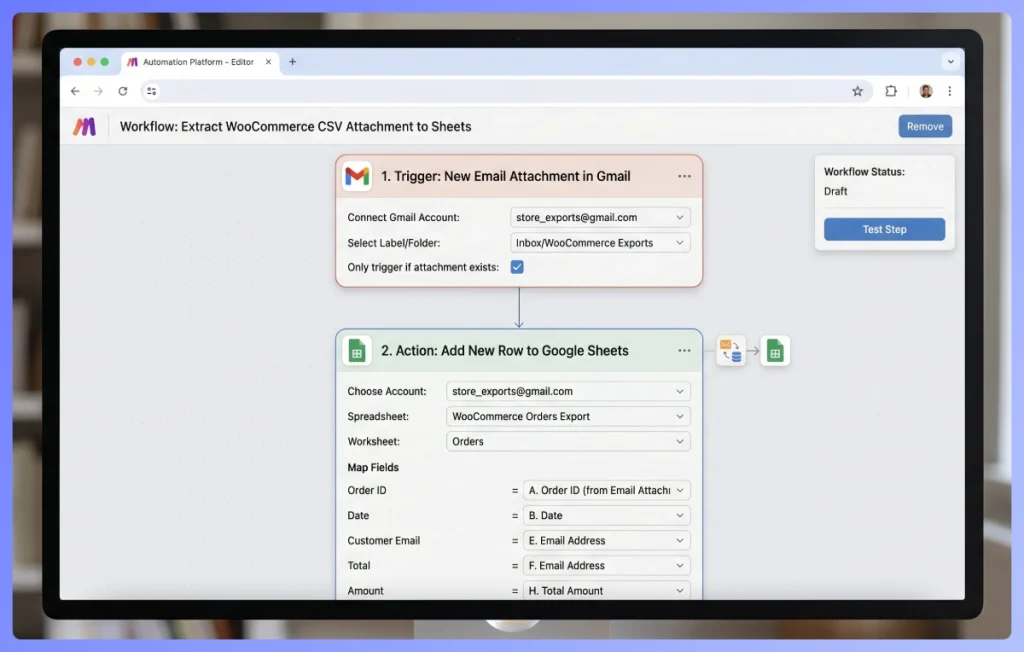The width and height of the screenshot is (1024, 652).
Task: Open the browser extensions puzzle icon
Action: tap(891, 91)
